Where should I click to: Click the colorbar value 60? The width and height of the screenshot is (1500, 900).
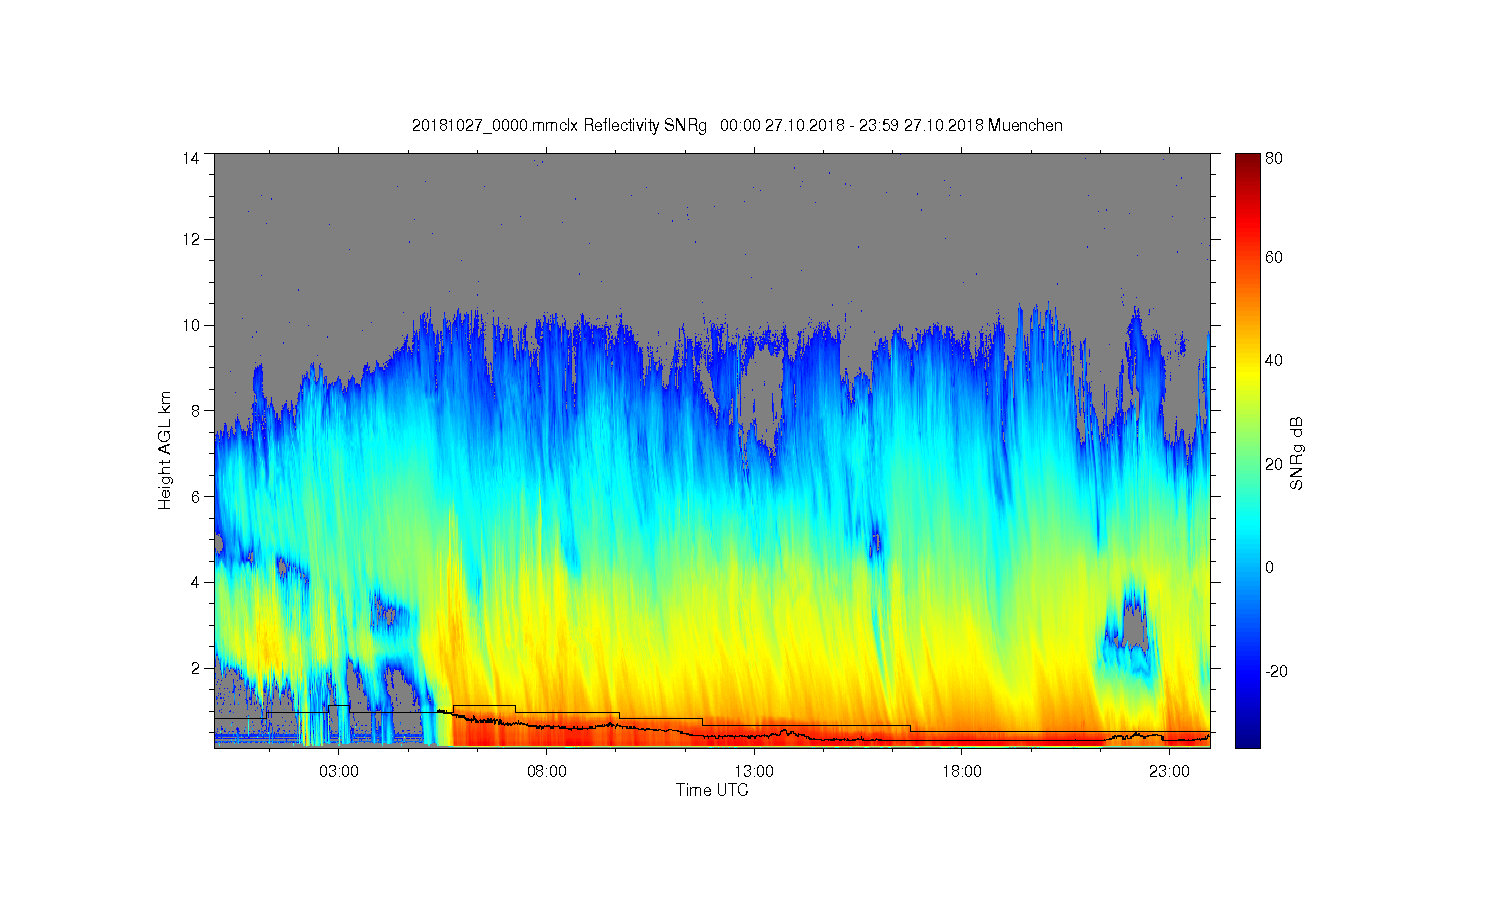coord(1274,257)
